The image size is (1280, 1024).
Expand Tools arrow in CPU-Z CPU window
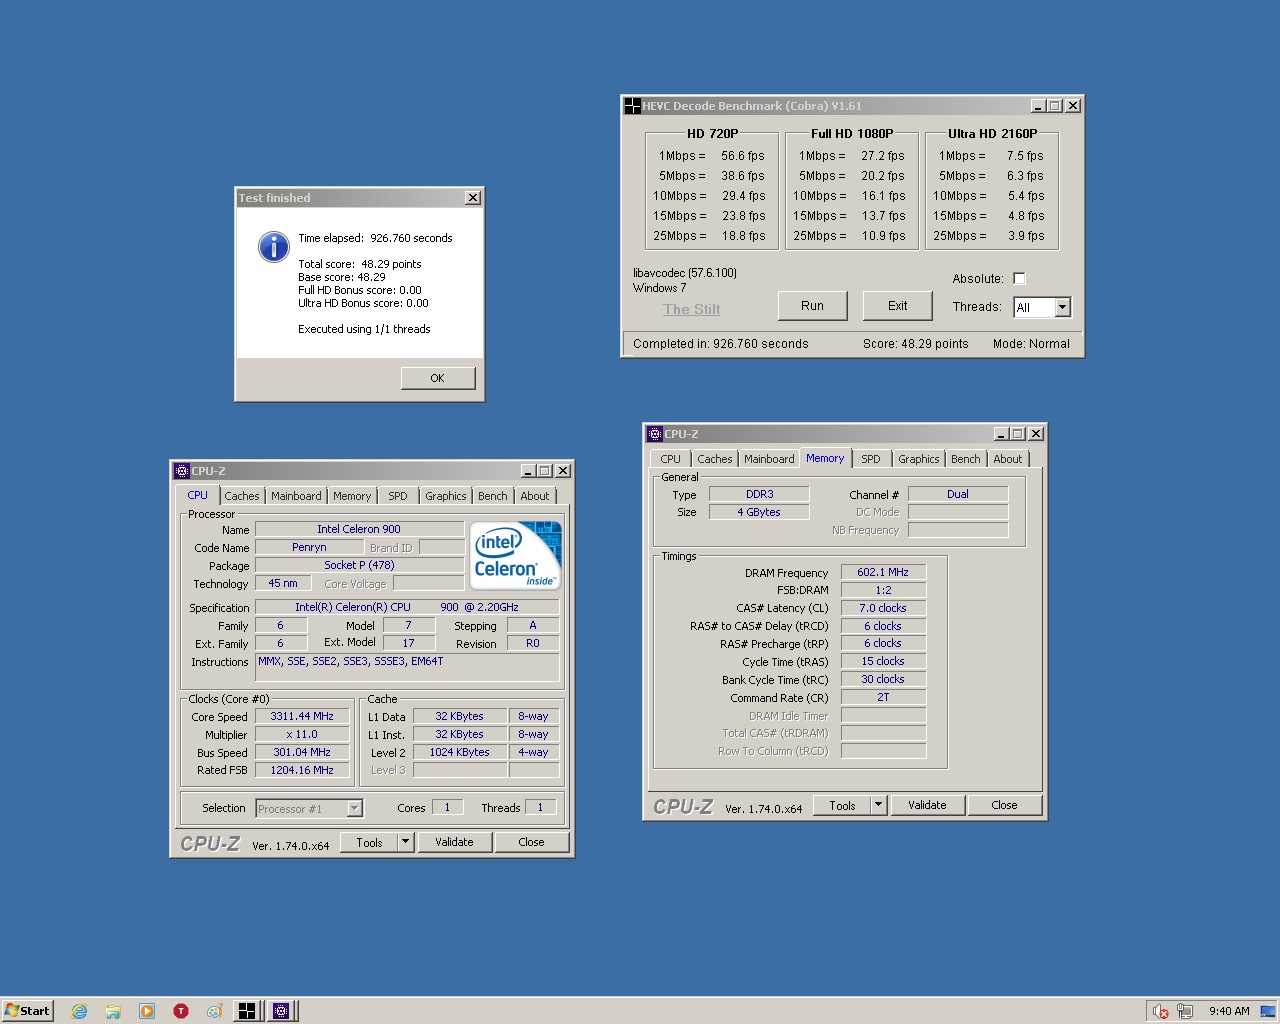406,842
